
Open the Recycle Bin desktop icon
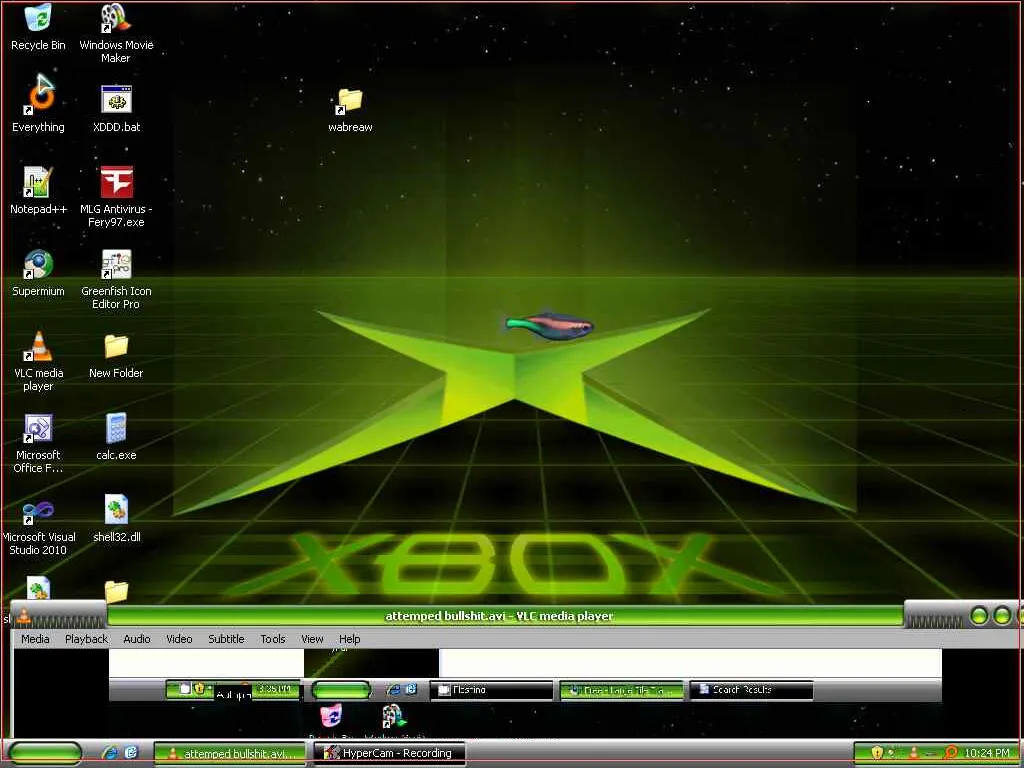click(38, 27)
